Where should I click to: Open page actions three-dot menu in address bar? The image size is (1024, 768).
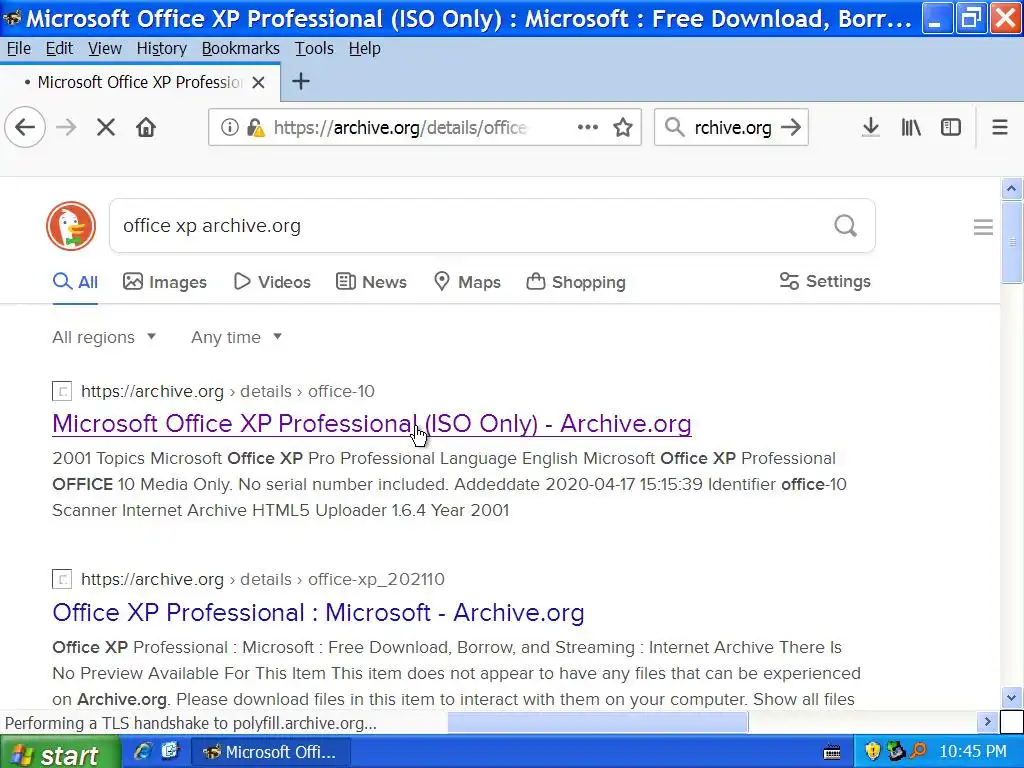point(588,127)
